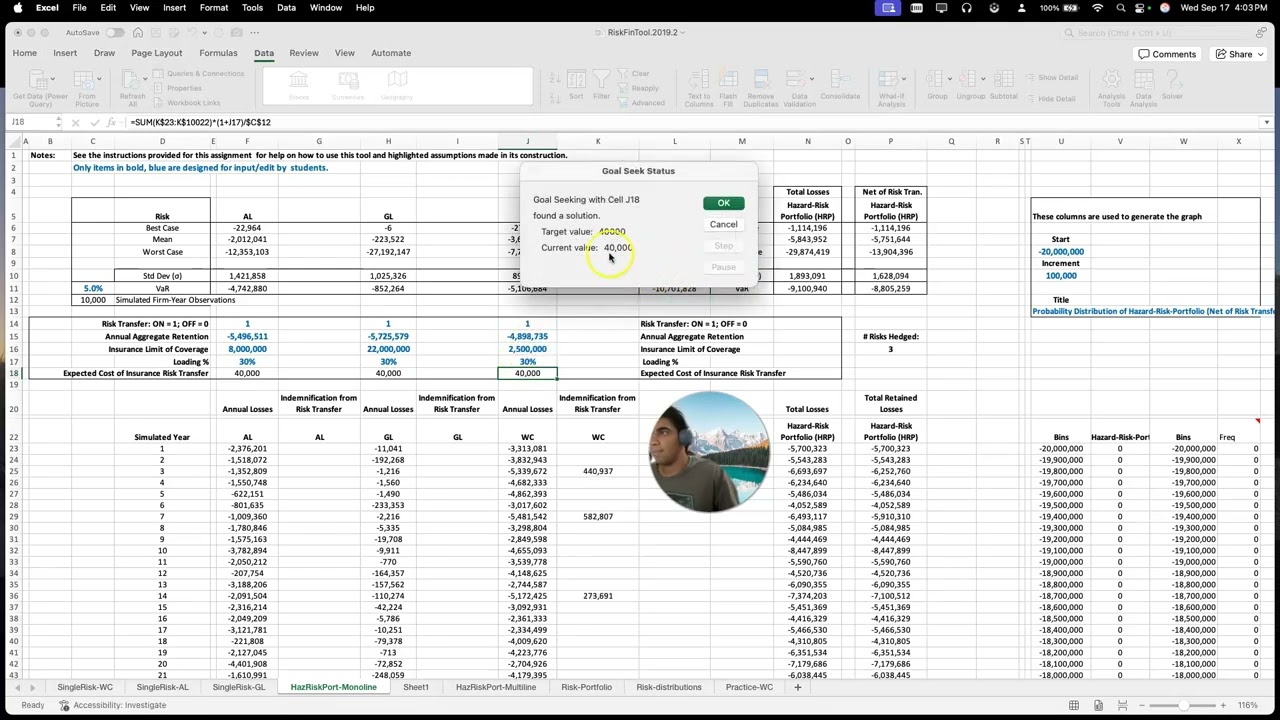The image size is (1280, 720).
Task: Open the What-If Analysis menu
Action: [x=891, y=88]
